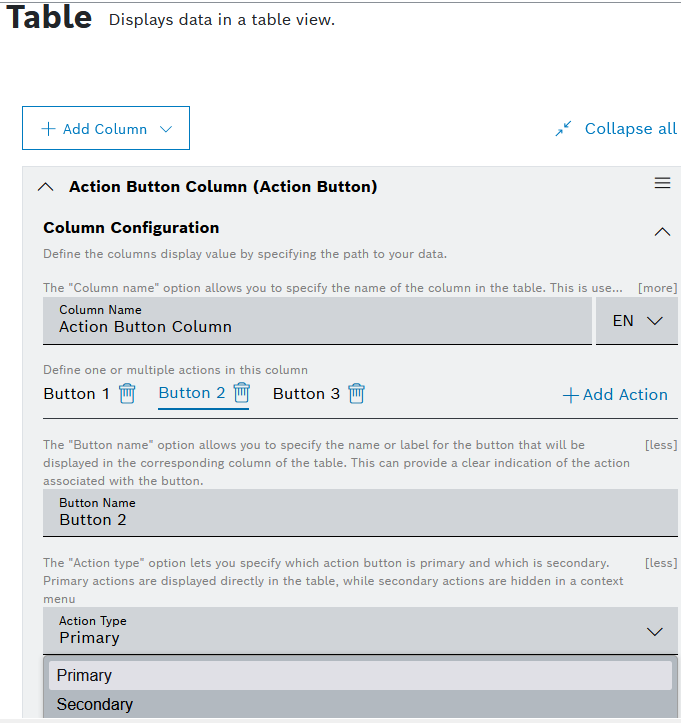Switch to the Button 1 tab
681x723 pixels.
[76, 394]
